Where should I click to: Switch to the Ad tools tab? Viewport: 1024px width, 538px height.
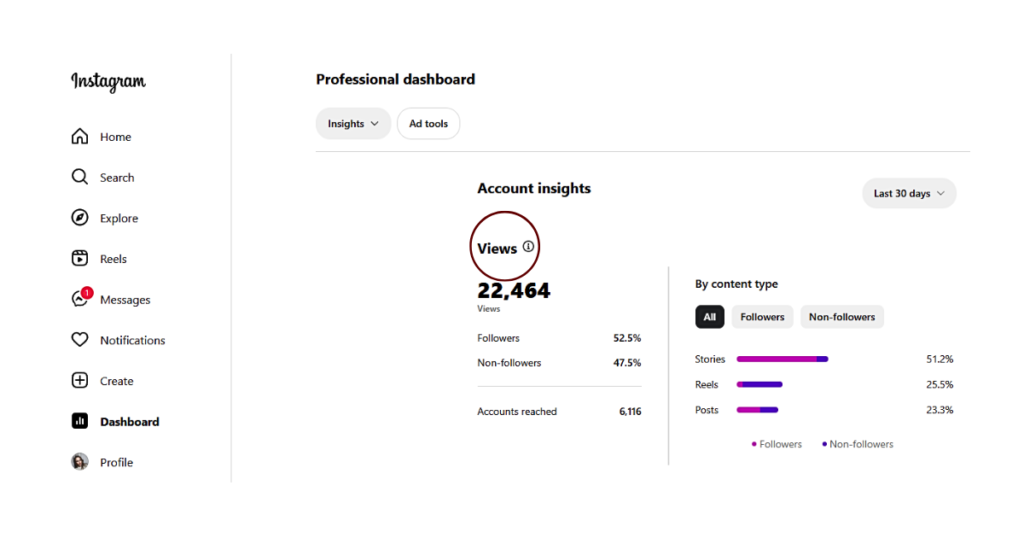pos(428,123)
